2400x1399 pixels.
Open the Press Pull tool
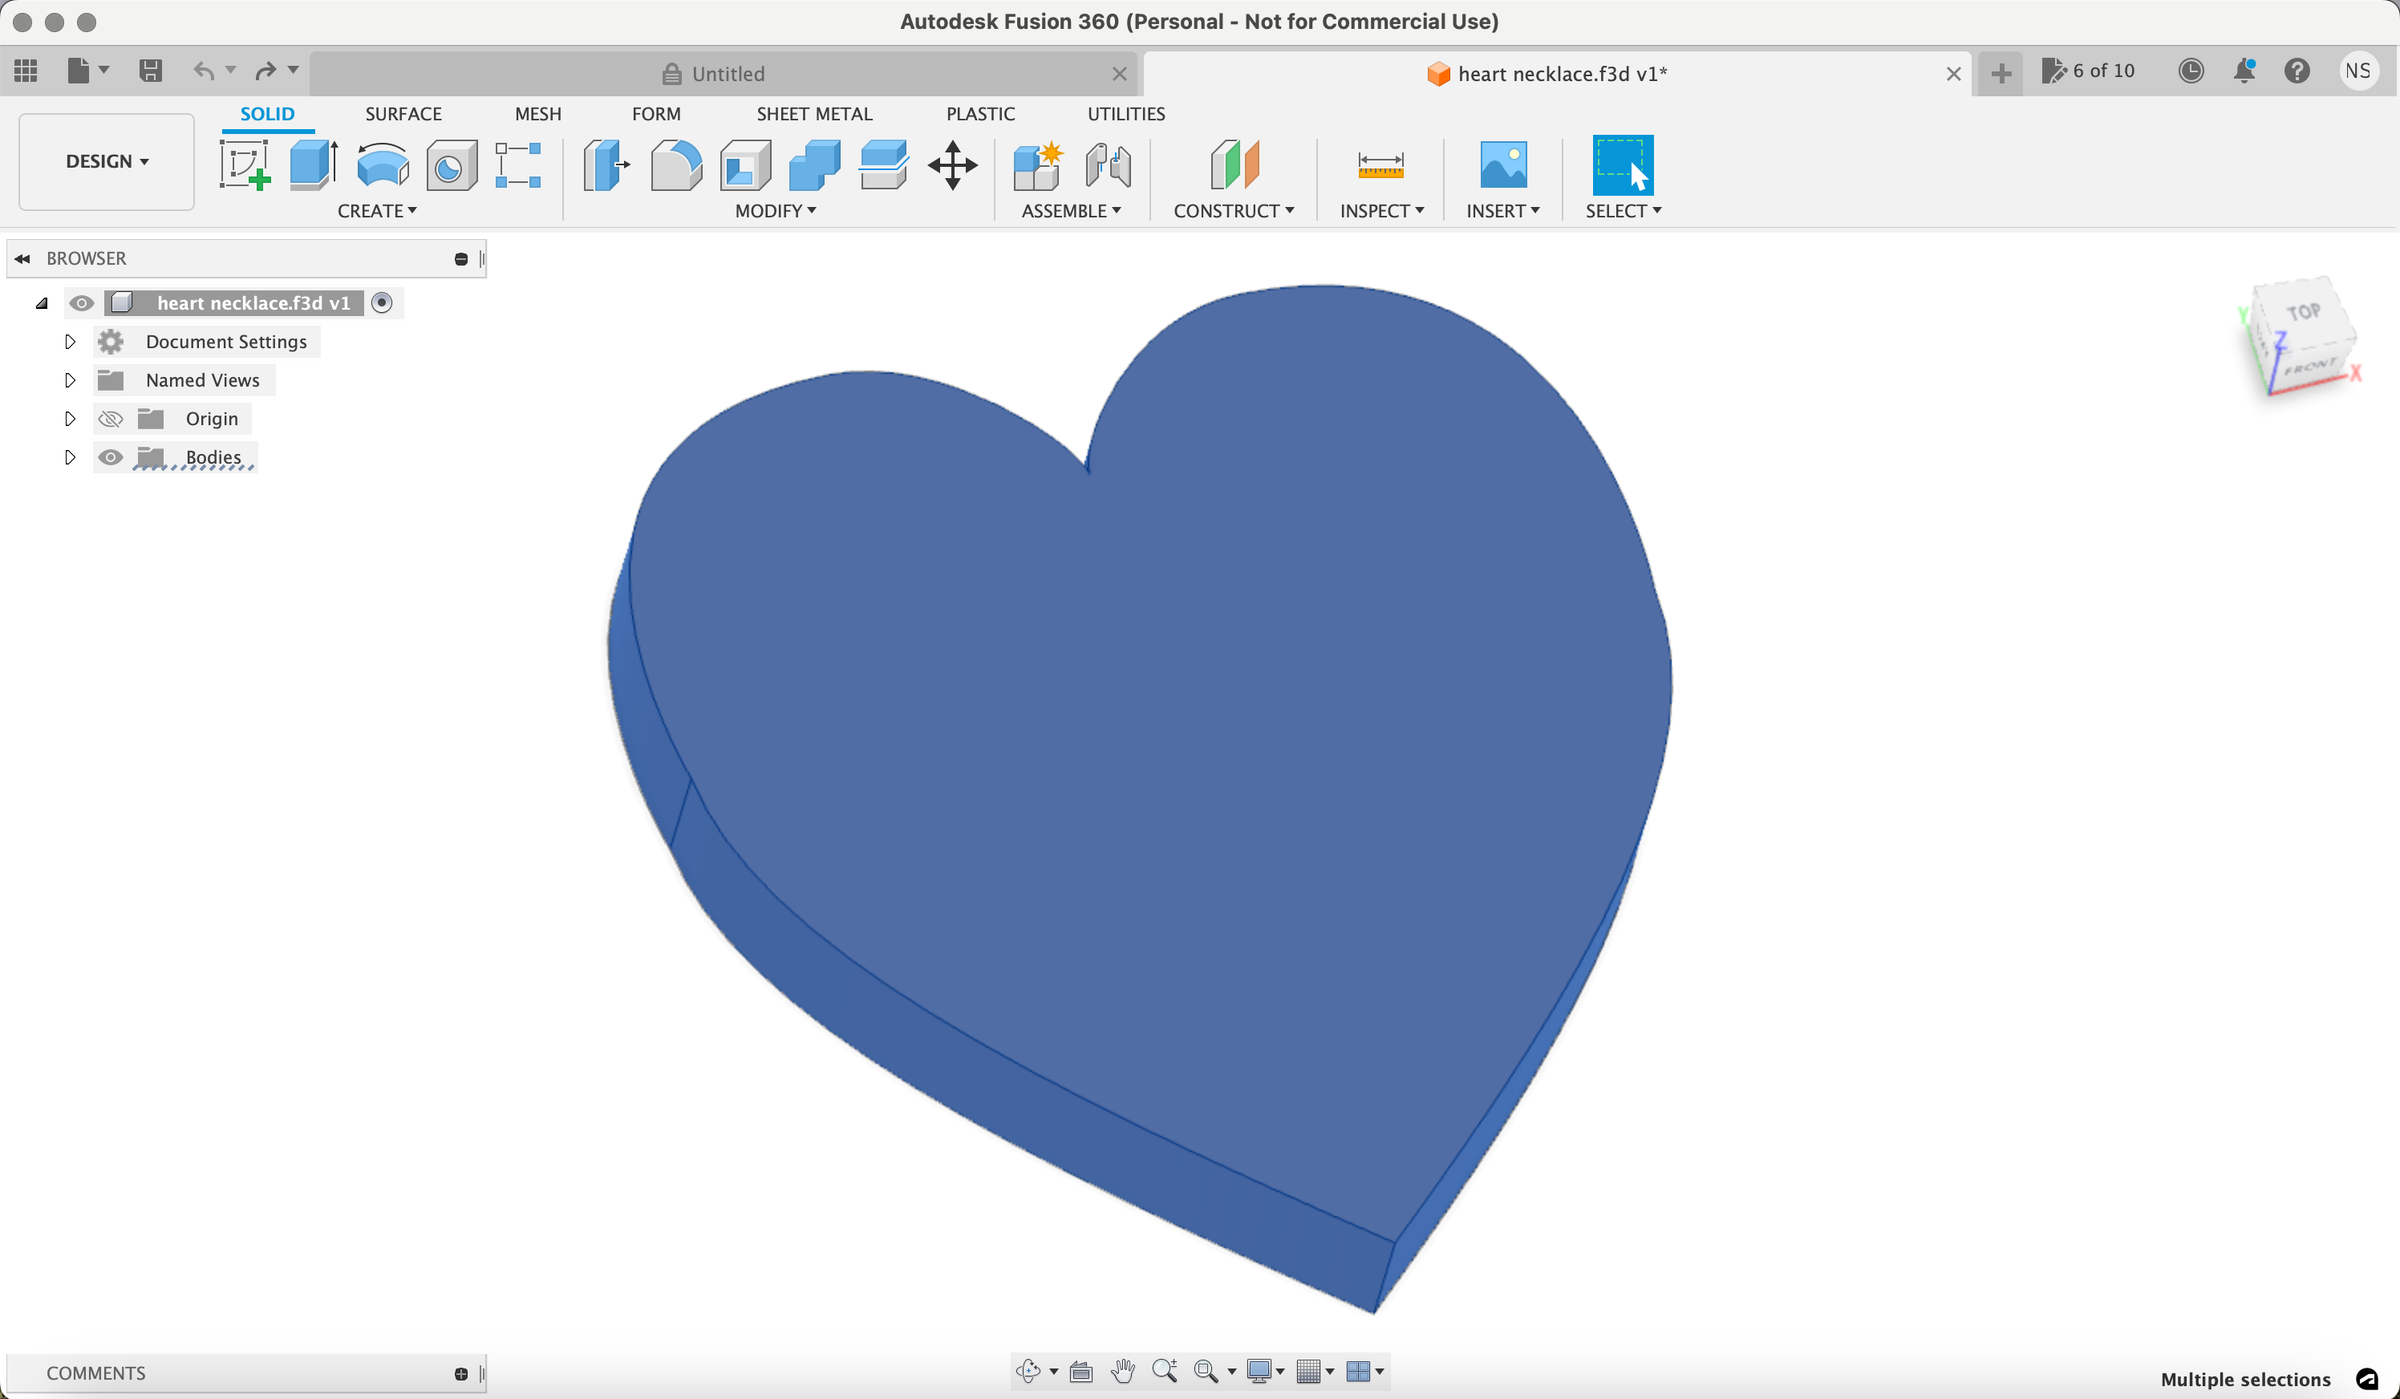(605, 165)
